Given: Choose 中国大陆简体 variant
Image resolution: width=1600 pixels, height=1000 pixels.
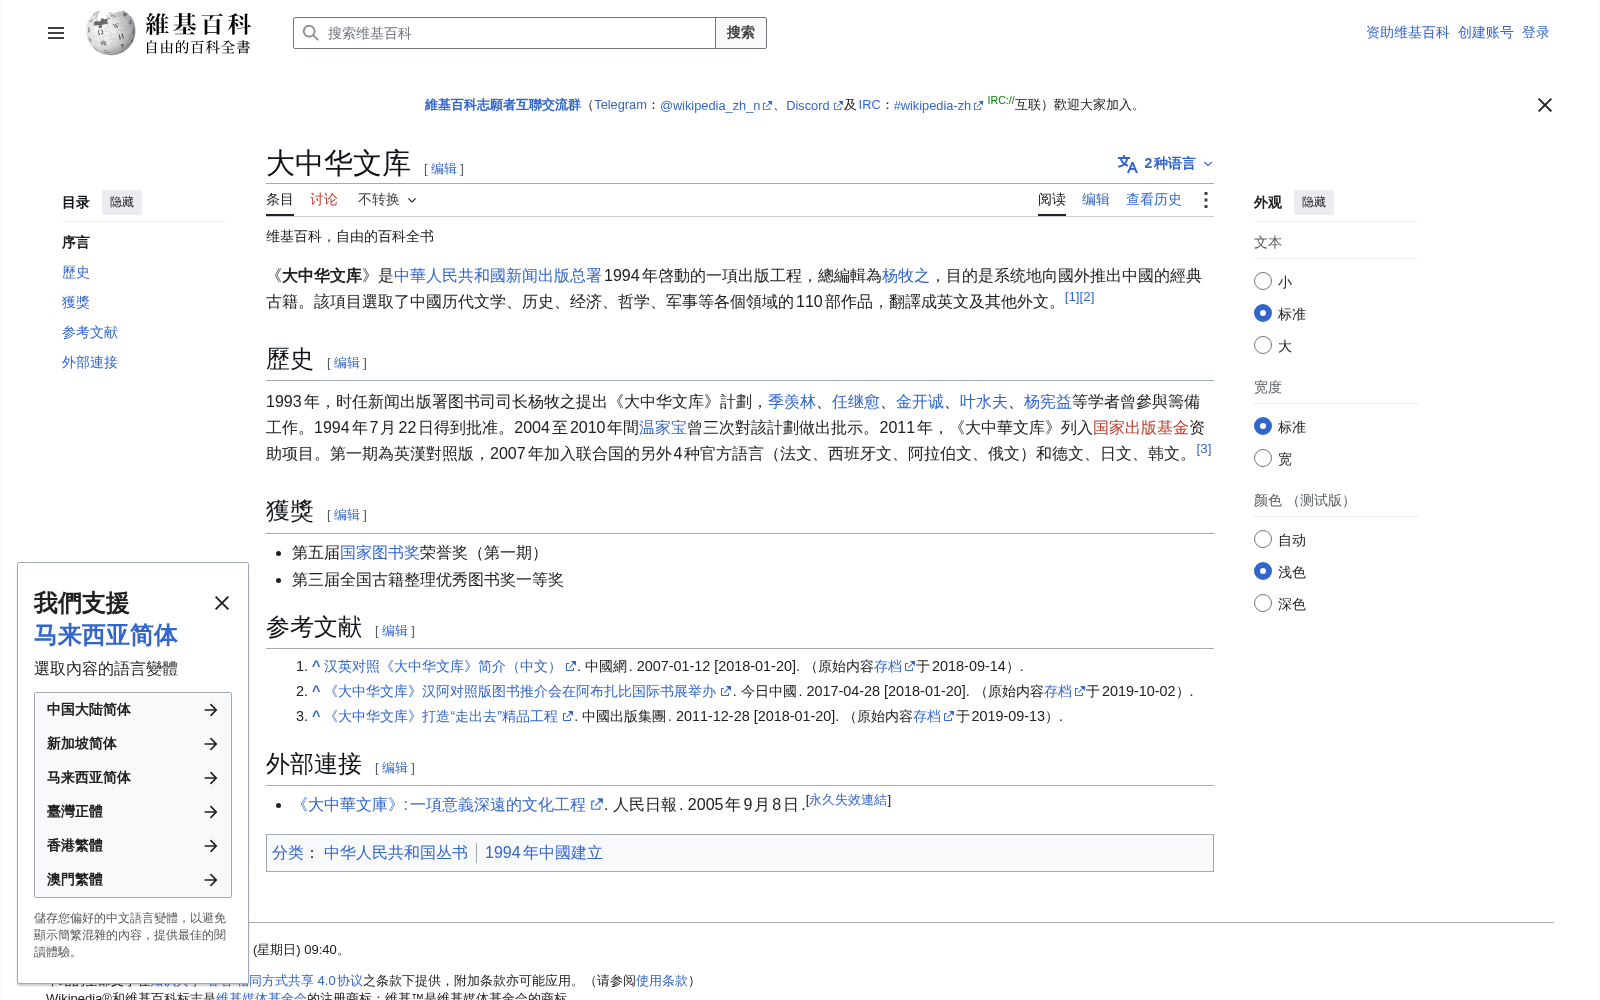Looking at the screenshot, I should coord(133,710).
